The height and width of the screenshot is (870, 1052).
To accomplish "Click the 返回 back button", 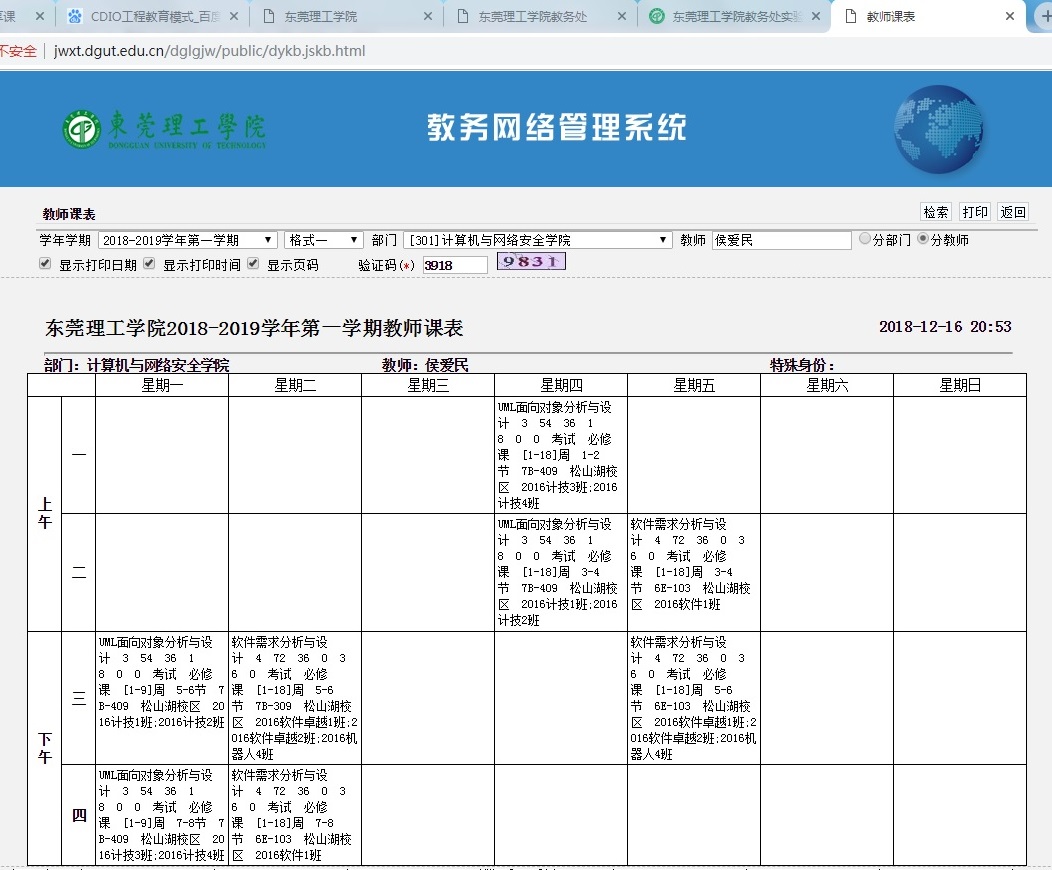I will point(1013,212).
